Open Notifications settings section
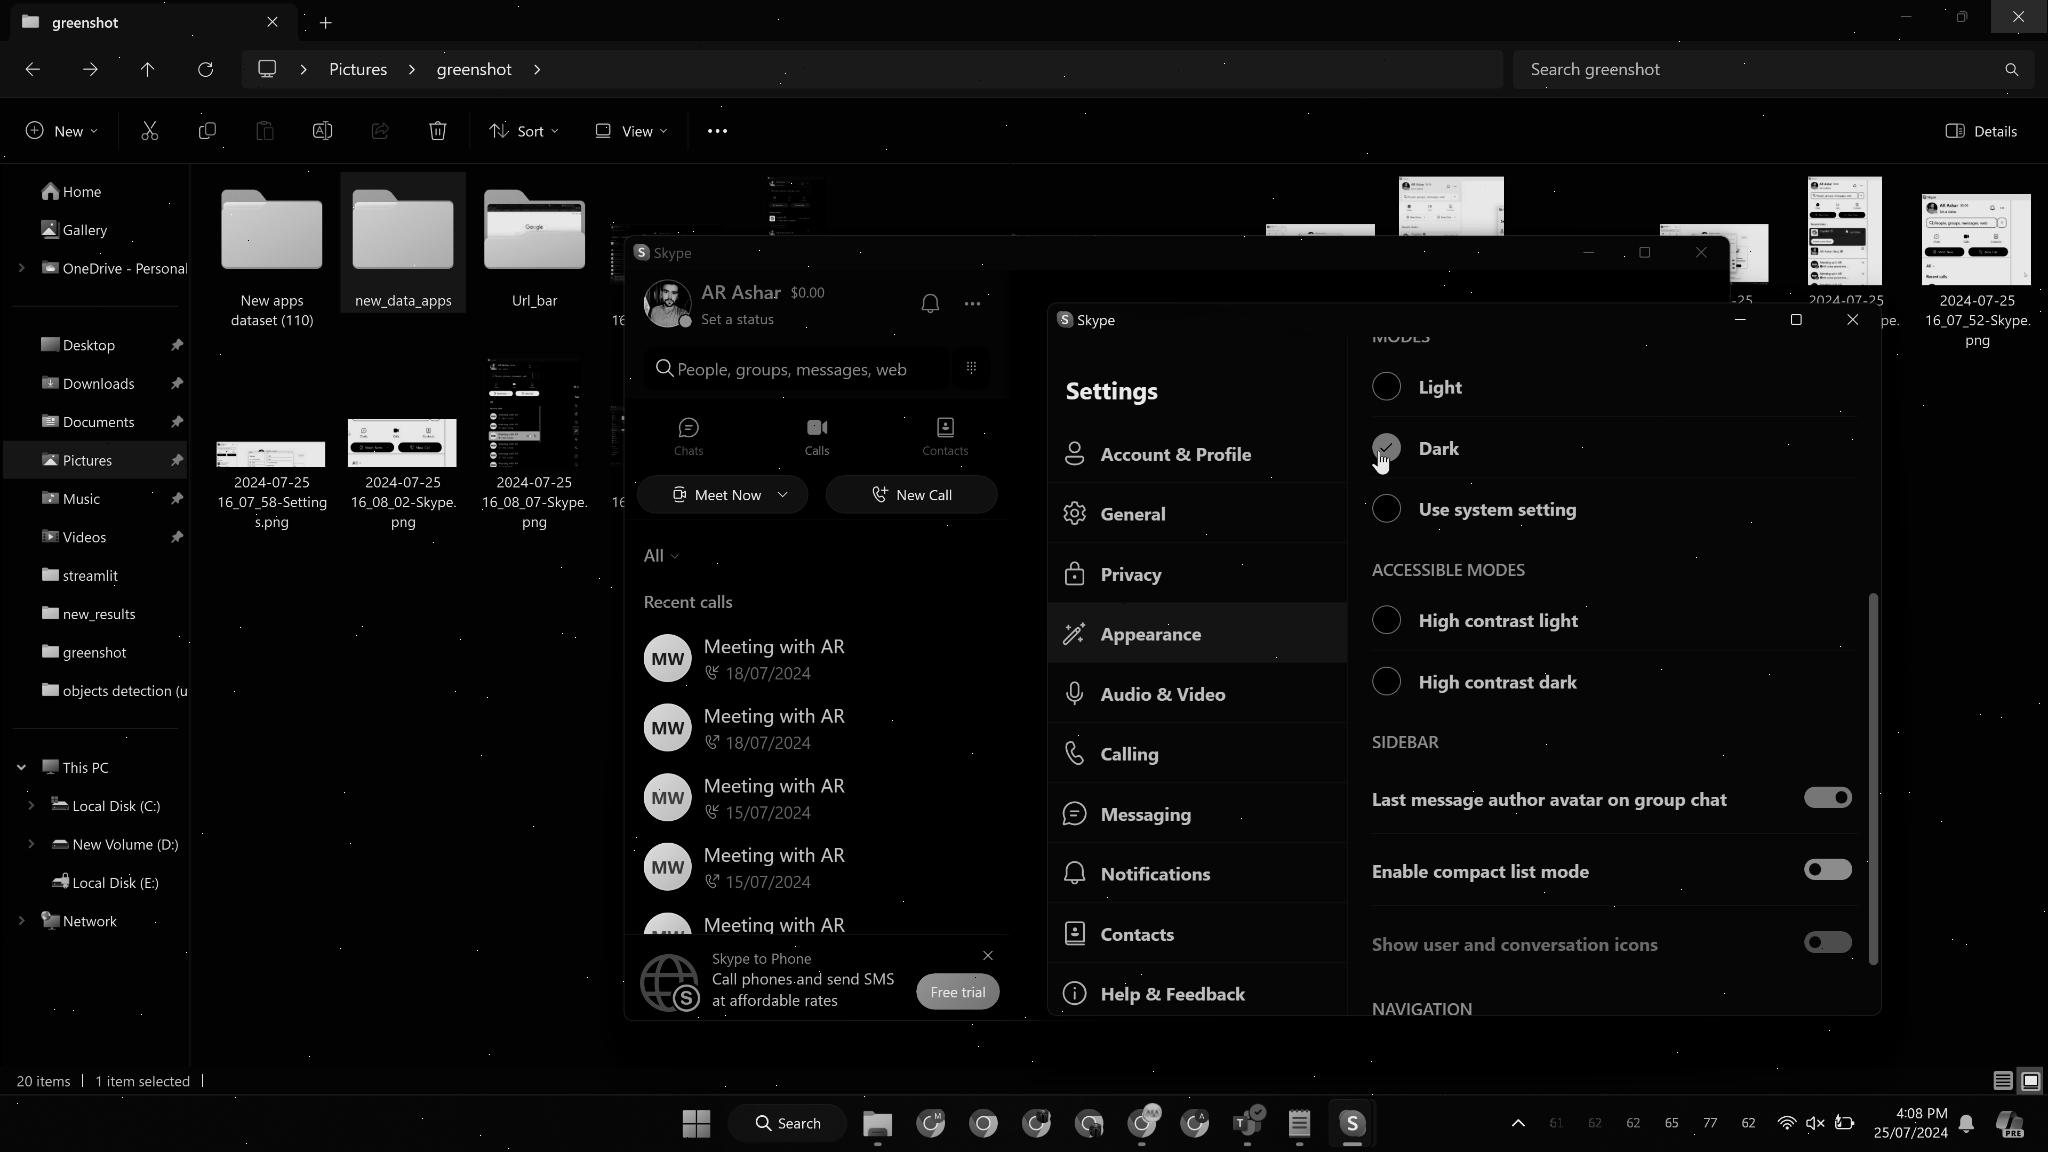 [x=1197, y=874]
